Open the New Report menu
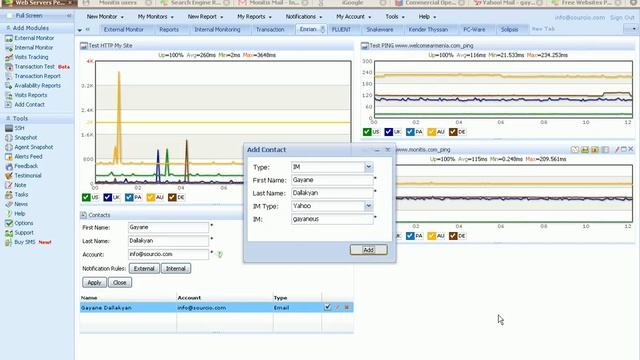This screenshot has height=360, width=640. coord(205,17)
